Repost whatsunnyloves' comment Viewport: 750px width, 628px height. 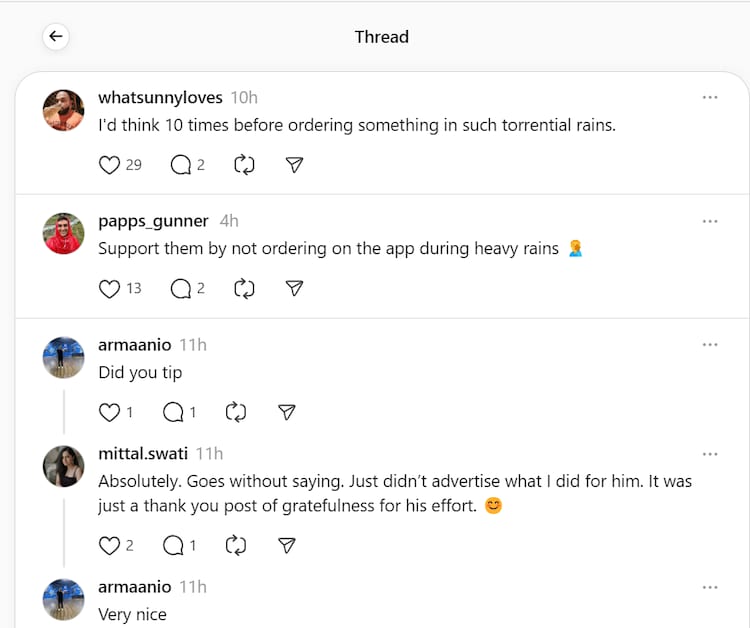(x=244, y=165)
